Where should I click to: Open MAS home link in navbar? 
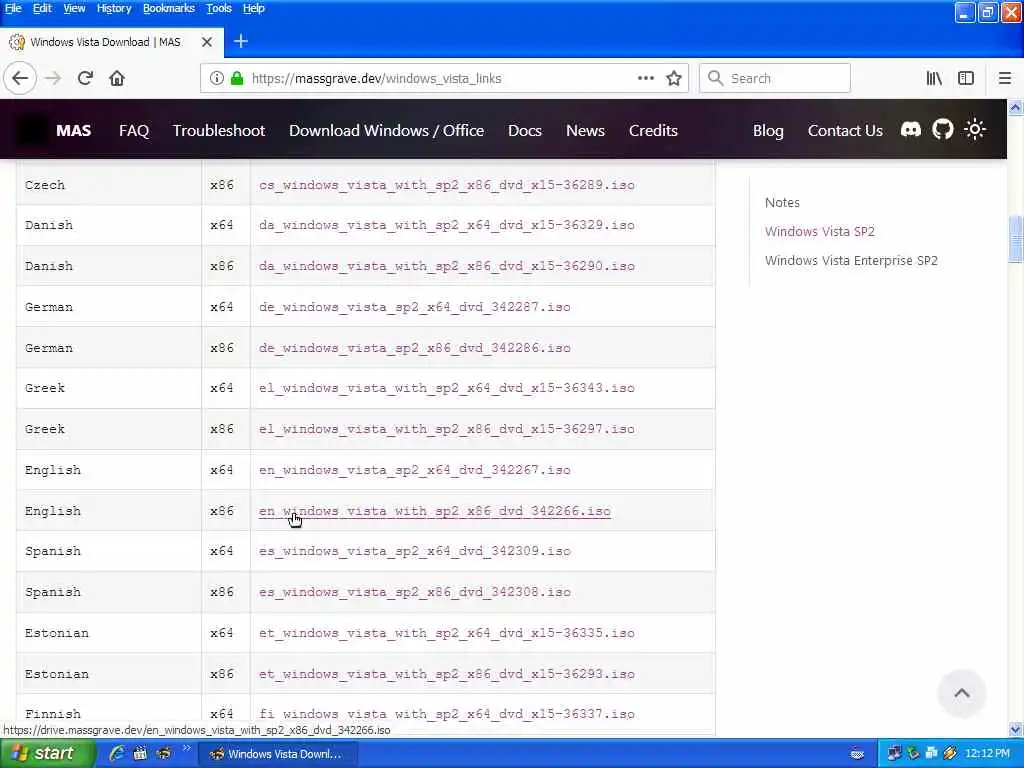(x=73, y=131)
